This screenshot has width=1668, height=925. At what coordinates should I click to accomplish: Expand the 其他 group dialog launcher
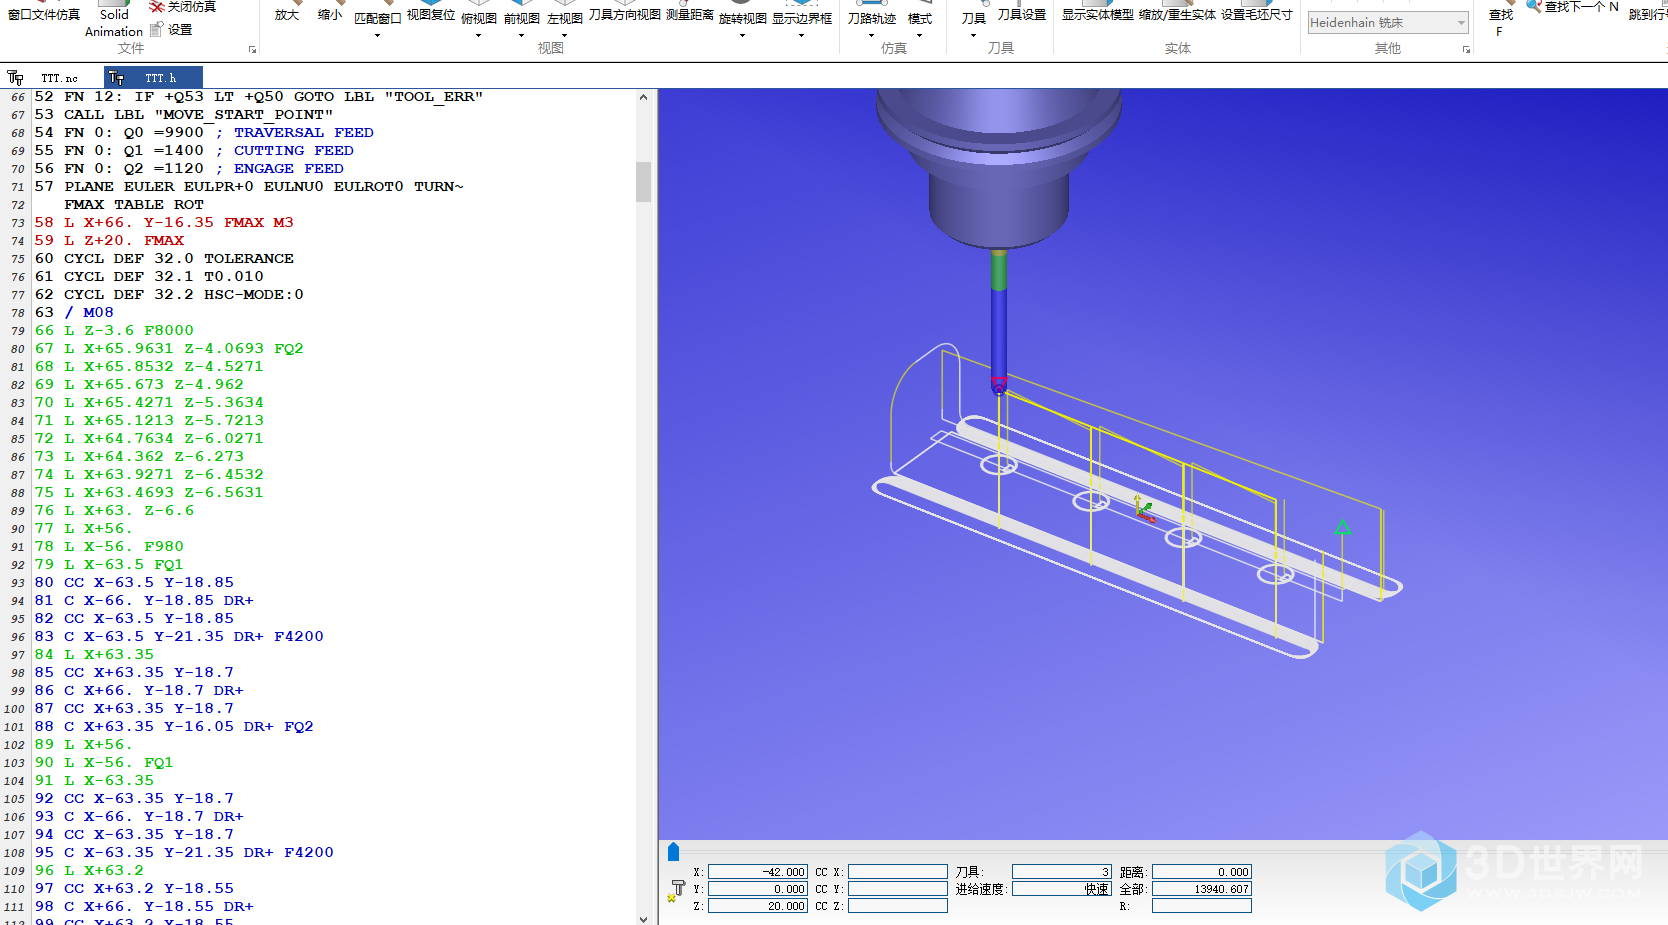pyautogui.click(x=1467, y=49)
